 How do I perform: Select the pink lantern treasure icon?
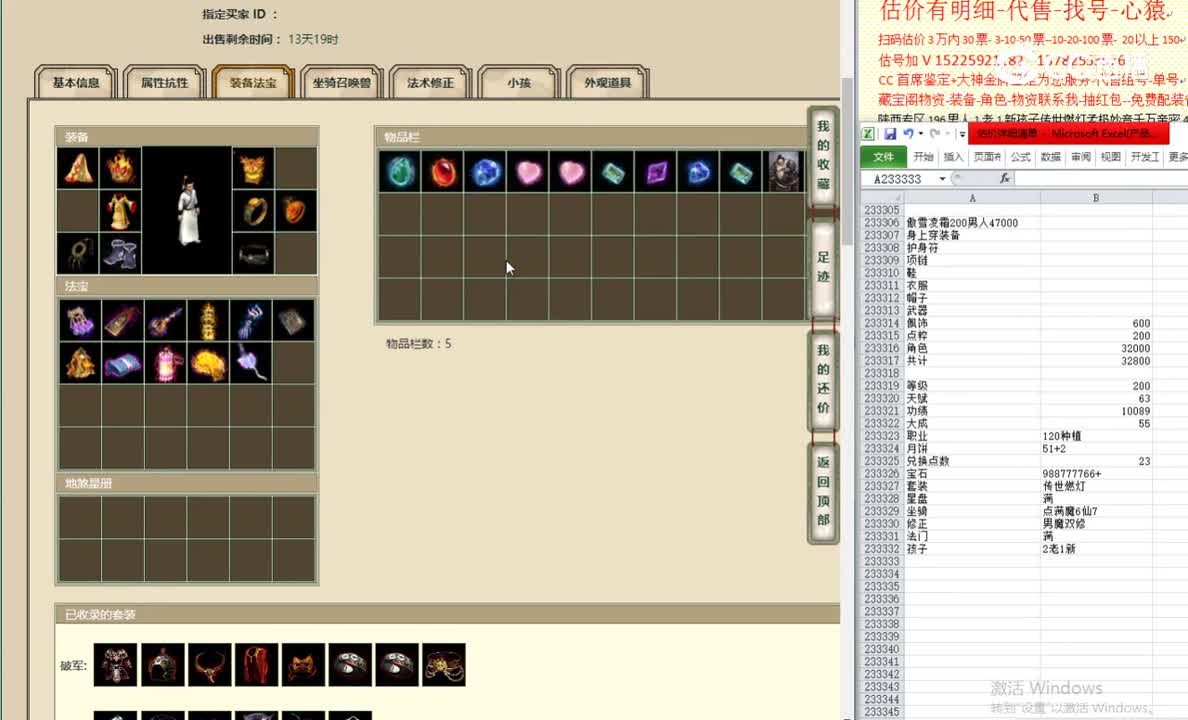pyautogui.click(x=165, y=363)
